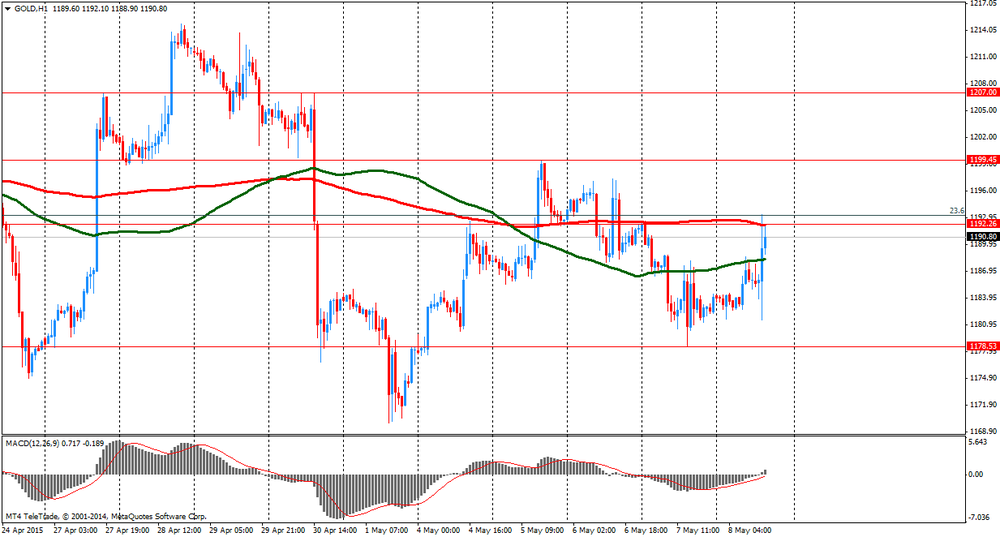Click the 1171.90 price scale value

click(x=983, y=404)
